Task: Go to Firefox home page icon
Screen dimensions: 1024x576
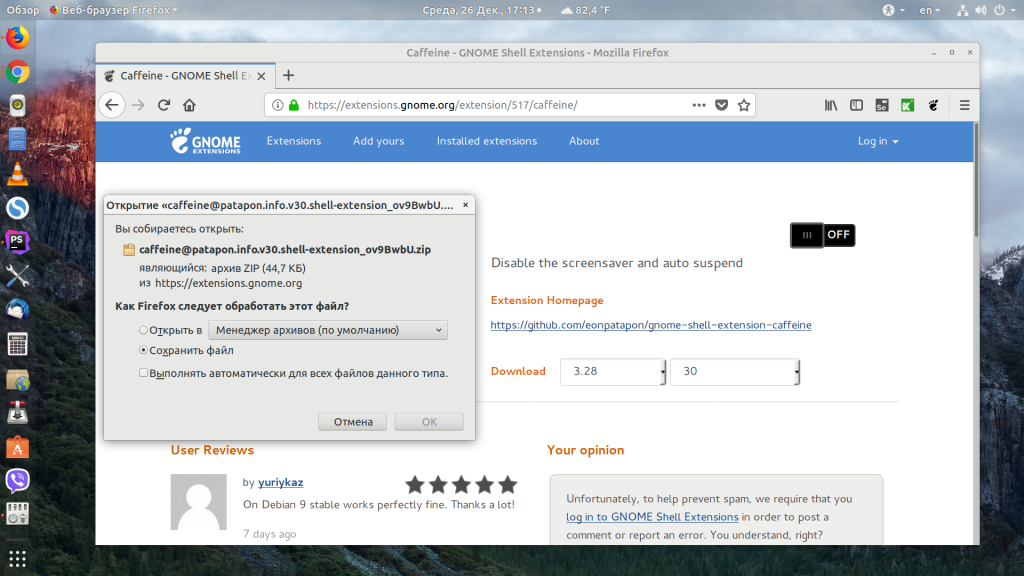Action: click(x=189, y=105)
